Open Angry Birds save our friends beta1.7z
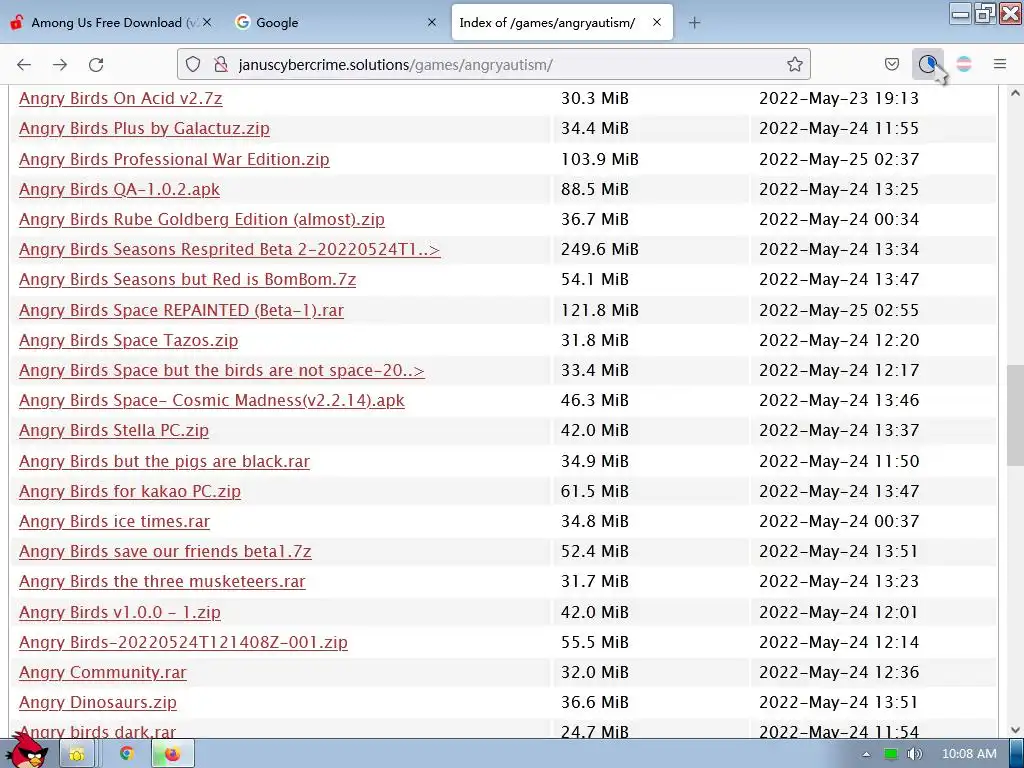The width and height of the screenshot is (1024, 768). tap(165, 551)
